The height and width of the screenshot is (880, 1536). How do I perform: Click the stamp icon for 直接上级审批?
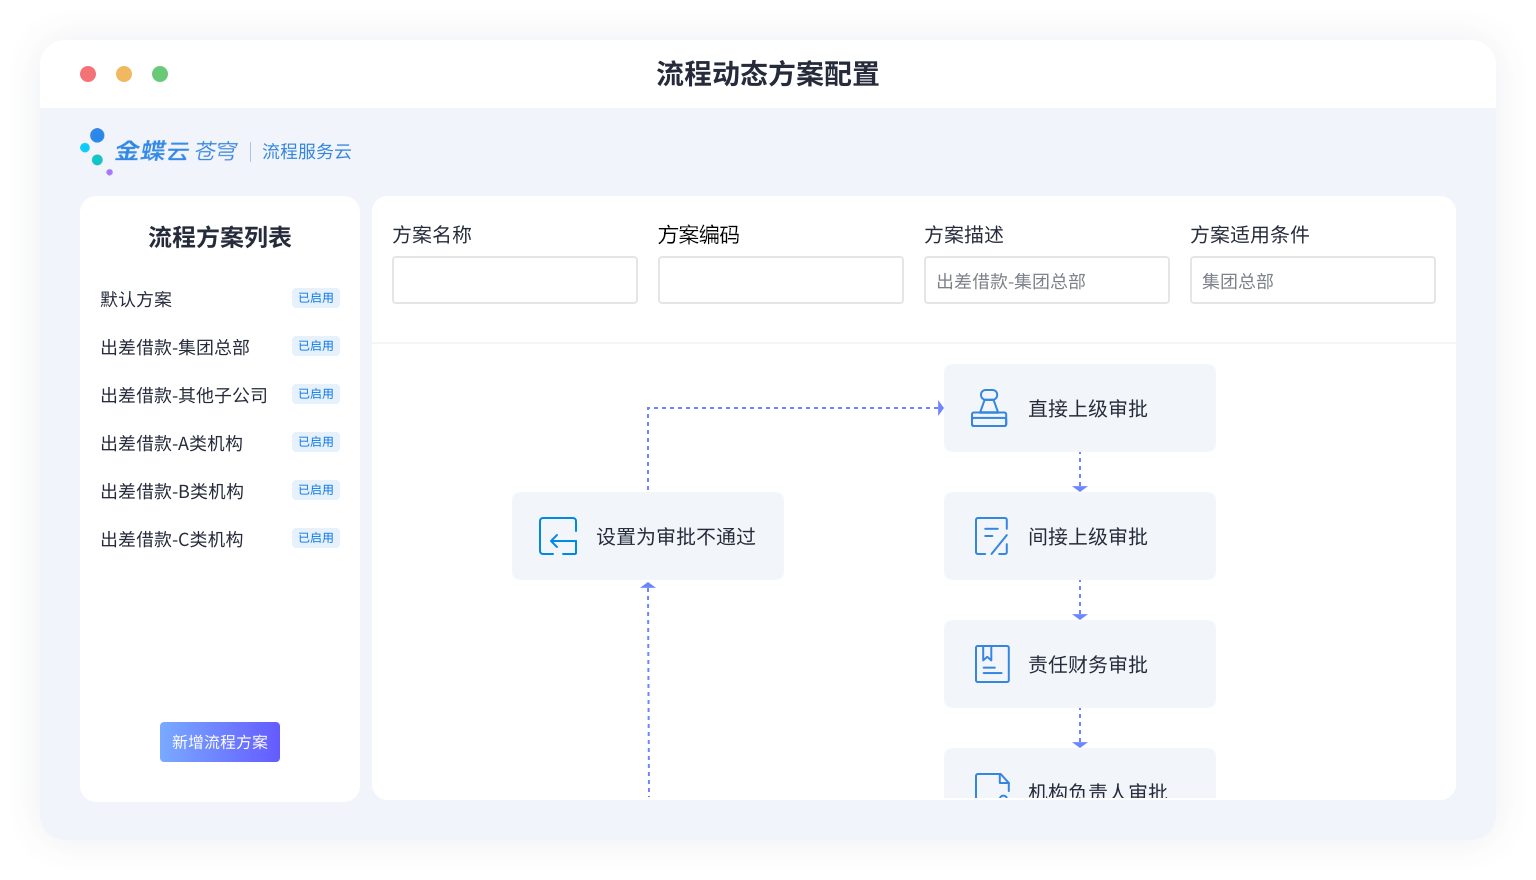pos(989,408)
